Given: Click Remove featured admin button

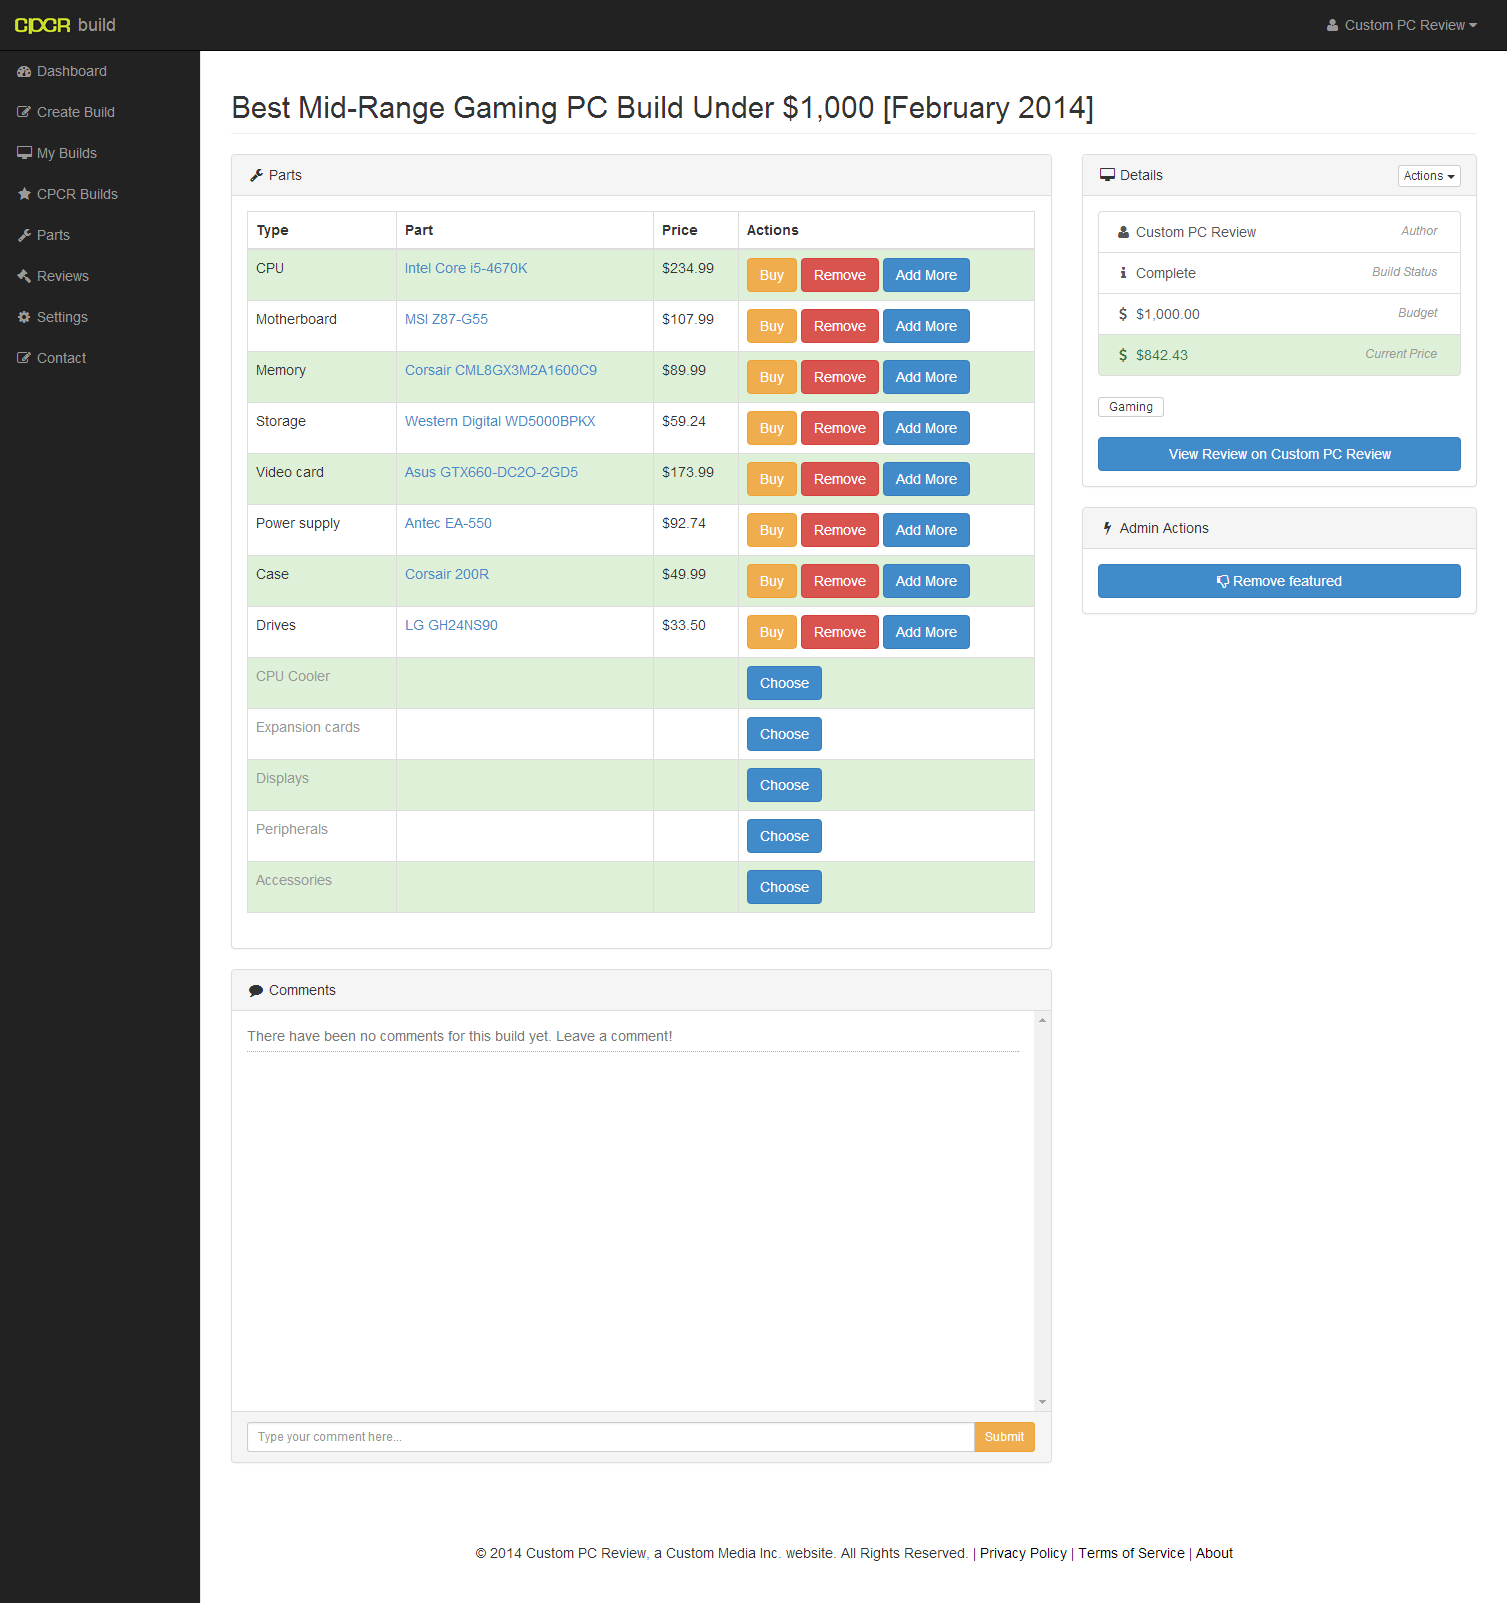Looking at the screenshot, I should tap(1279, 581).
